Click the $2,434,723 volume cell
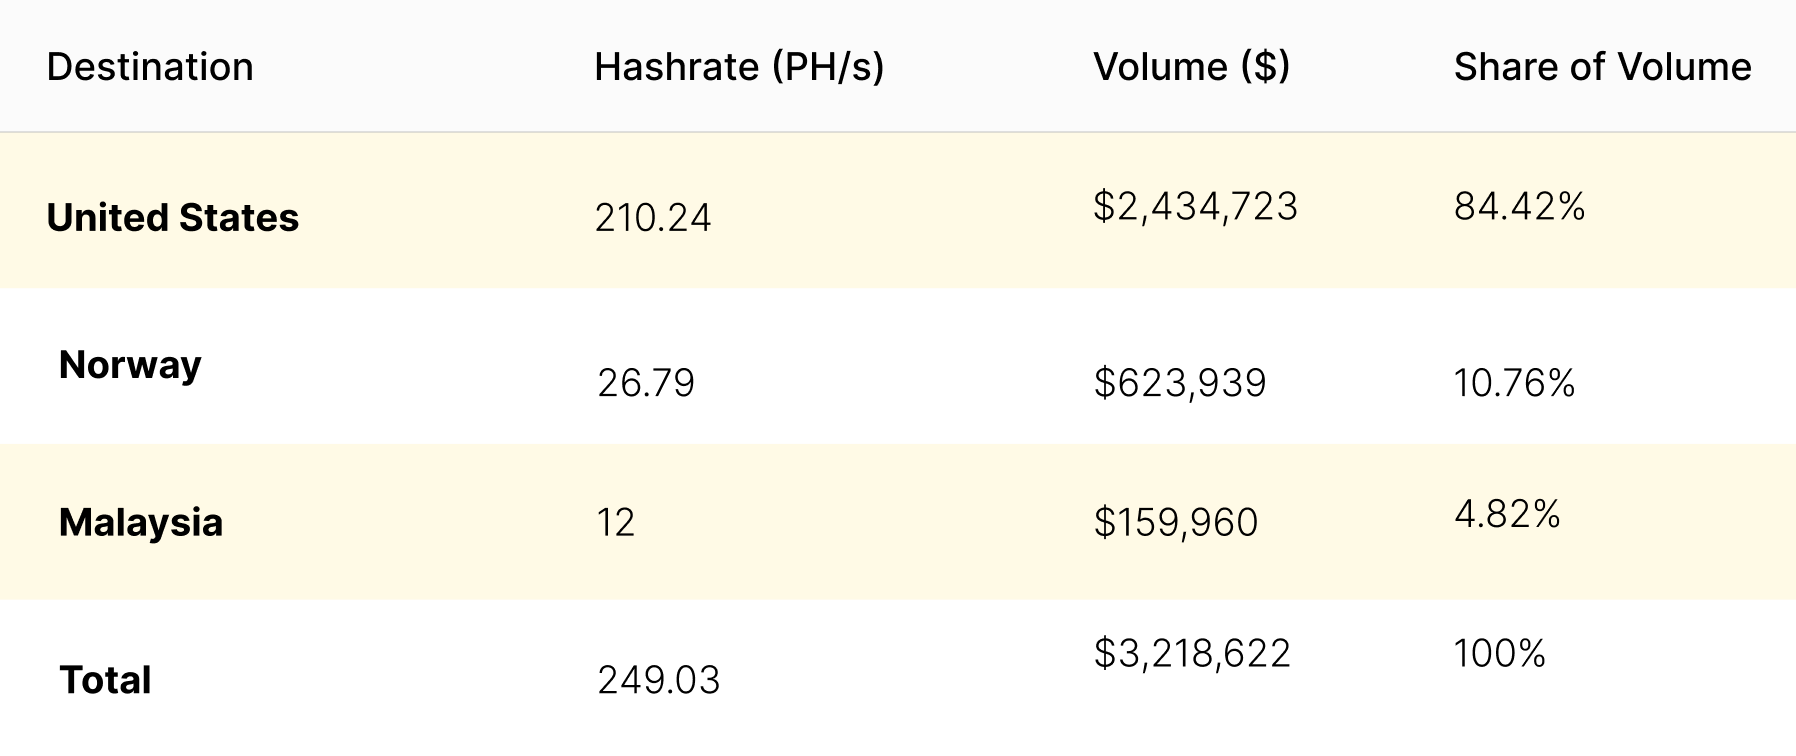This screenshot has width=1796, height=756. click(1195, 207)
